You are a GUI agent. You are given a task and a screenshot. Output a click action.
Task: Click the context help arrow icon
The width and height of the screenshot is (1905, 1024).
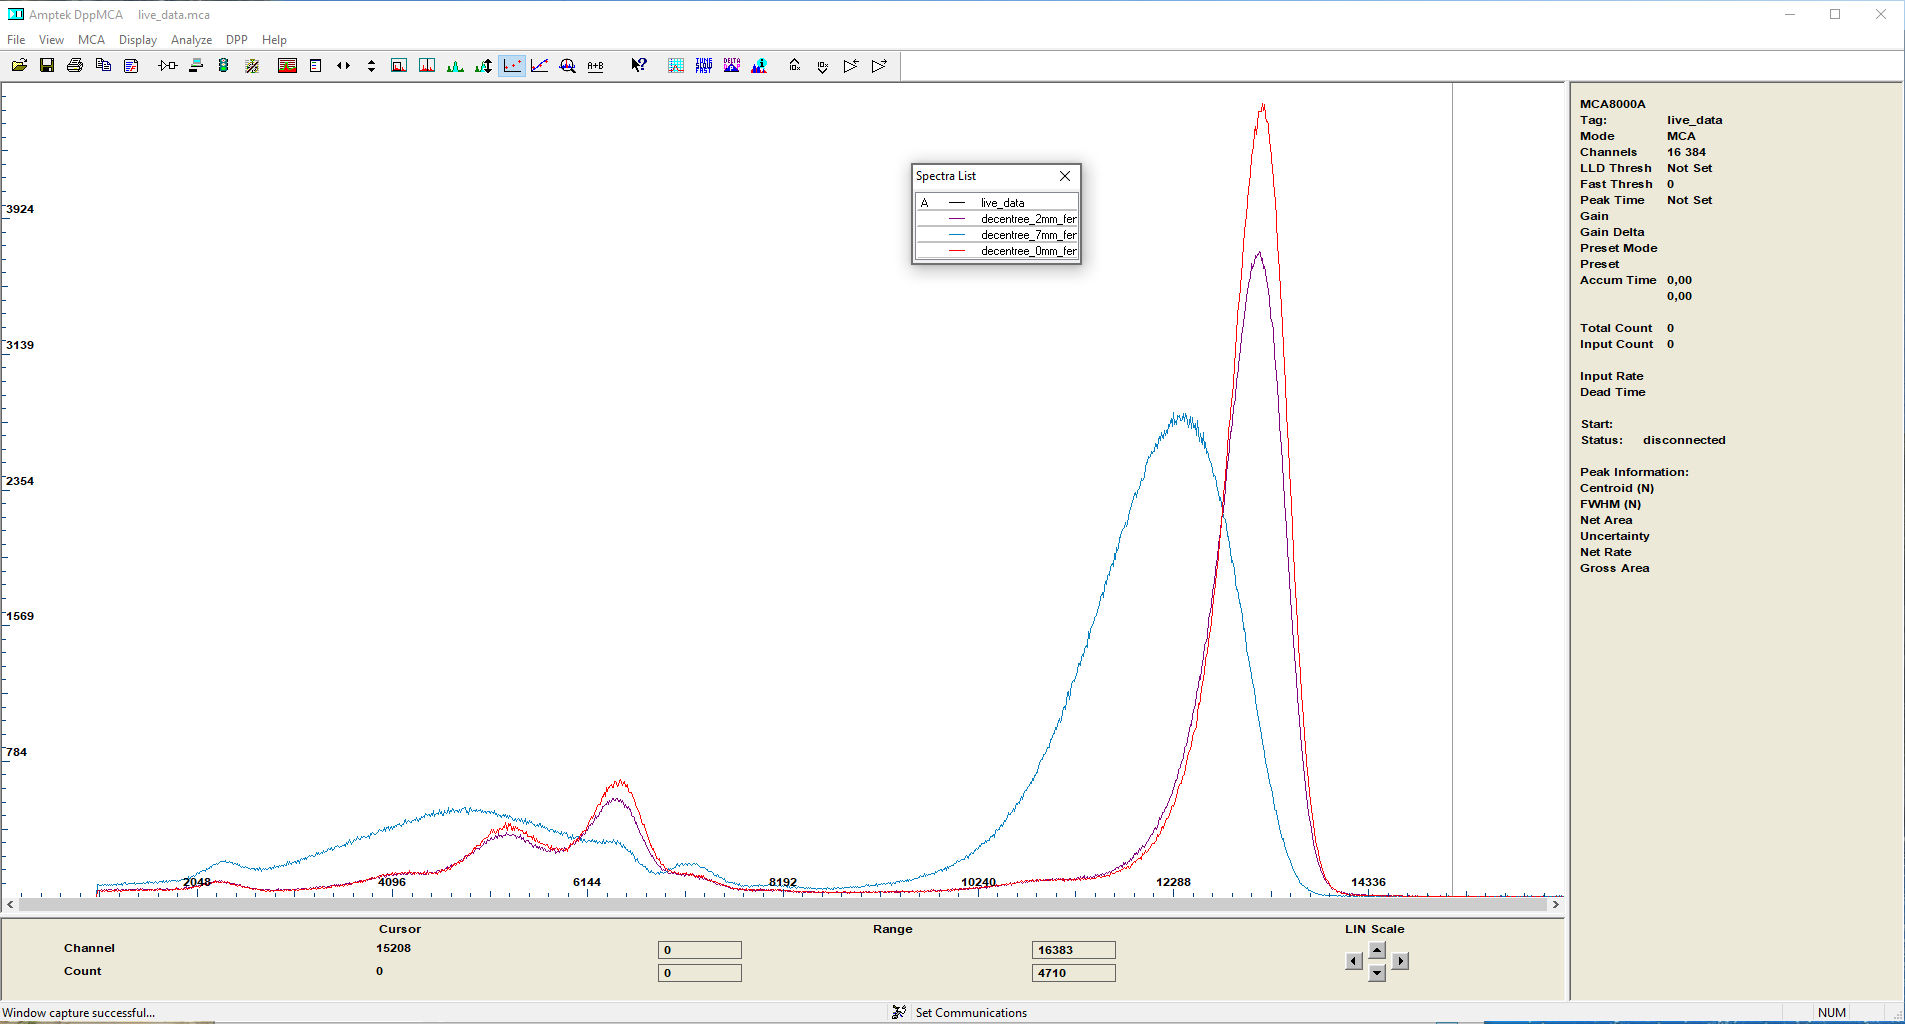(x=639, y=66)
